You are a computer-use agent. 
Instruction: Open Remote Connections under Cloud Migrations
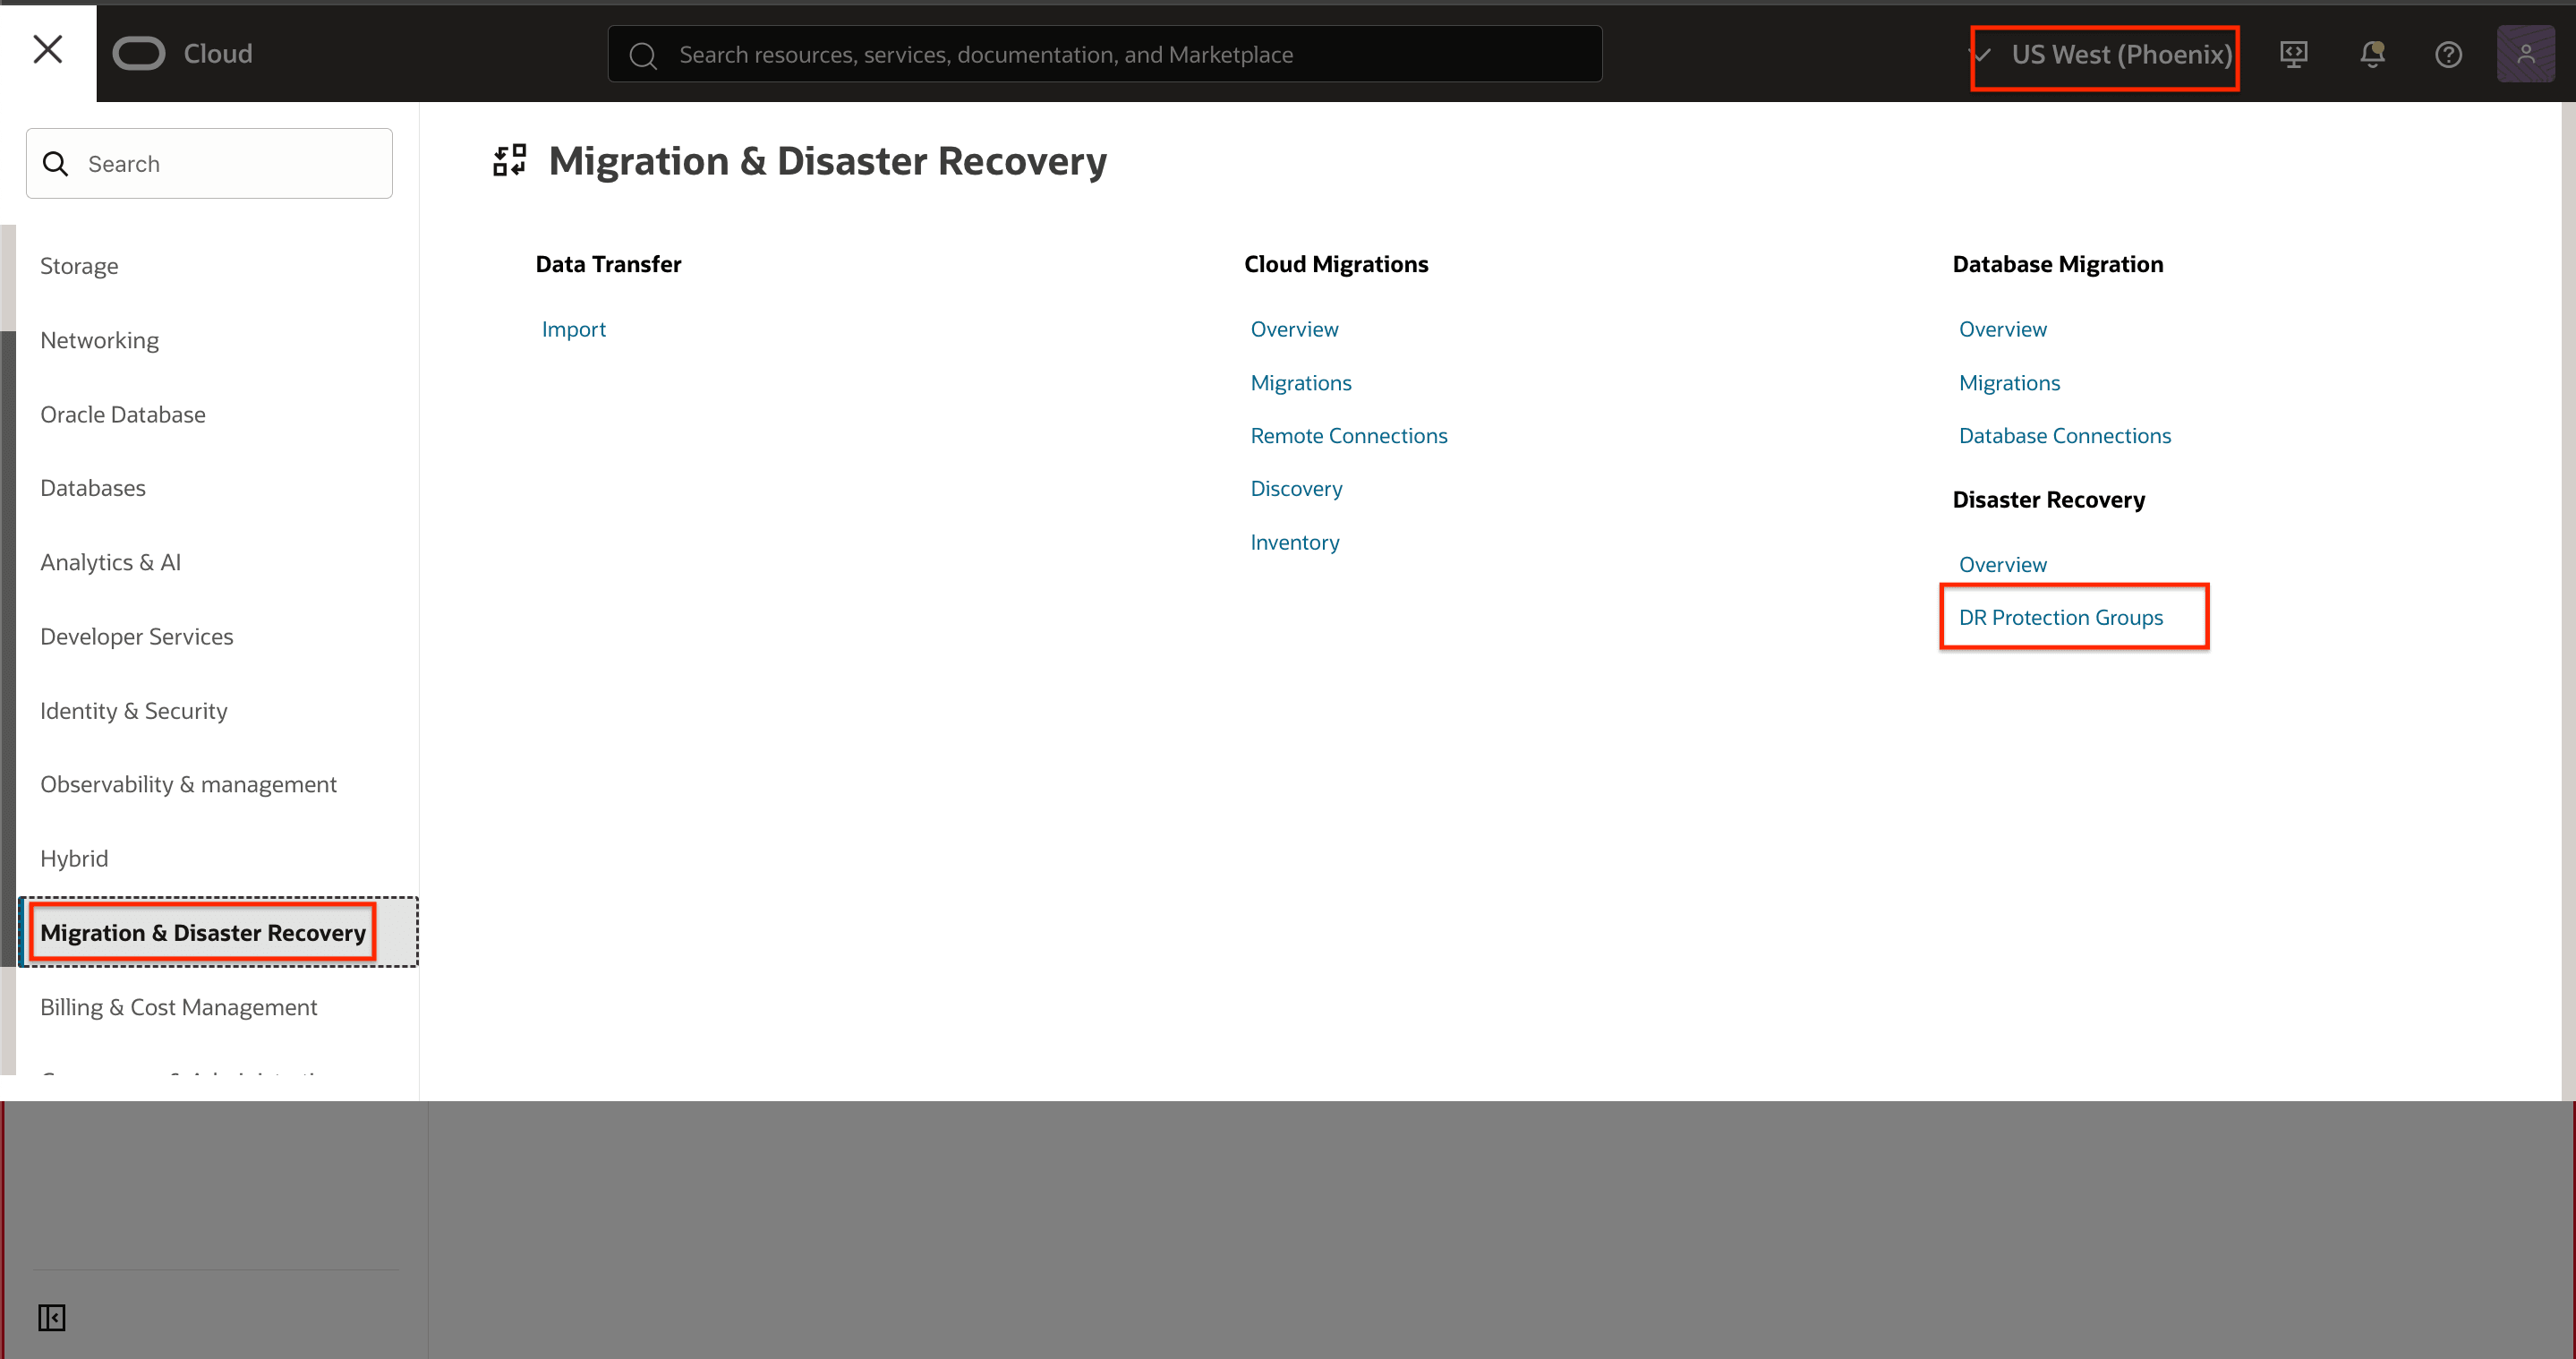coord(1348,436)
